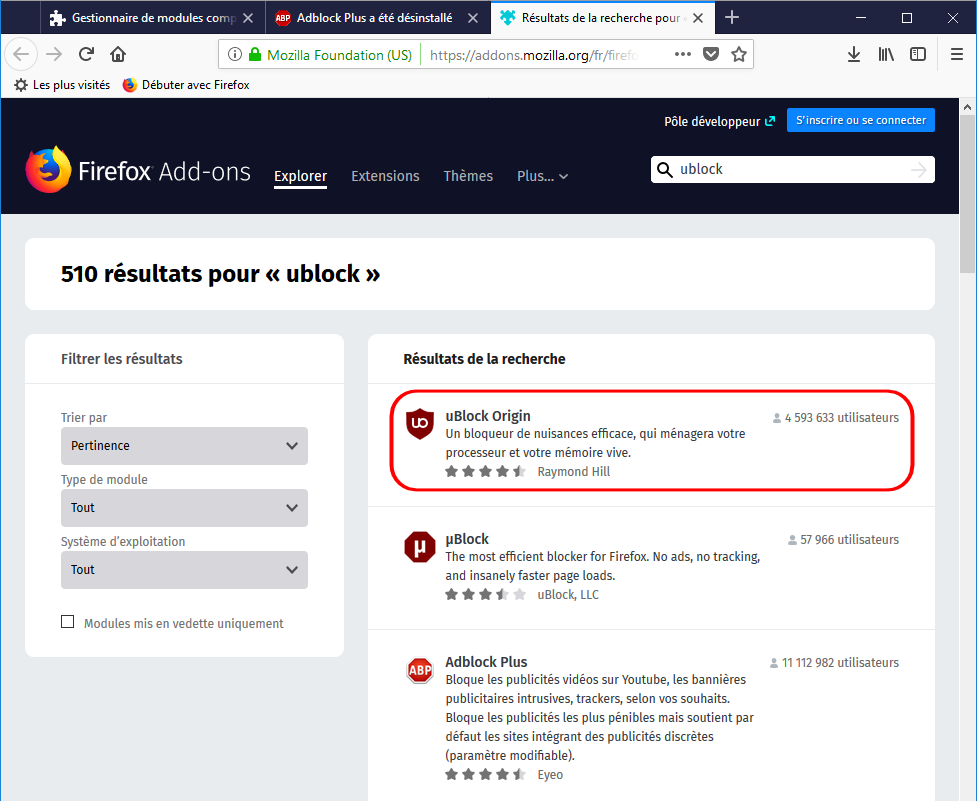The image size is (977, 801).
Task: Click the address bar URL
Action: click(x=534, y=55)
